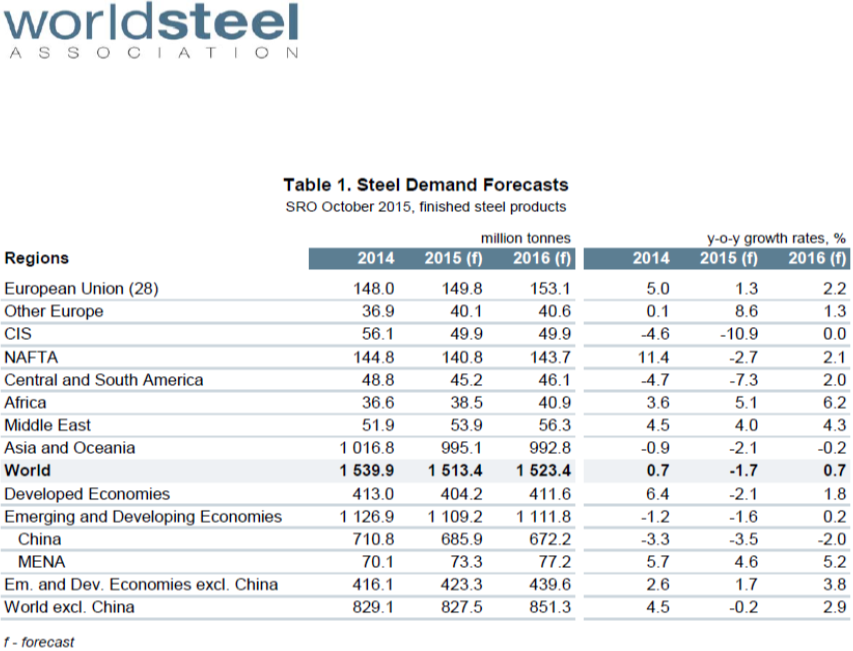This screenshot has height=651, width=853.
Task: Click the 'Middle East' row label
Action: tap(47, 425)
